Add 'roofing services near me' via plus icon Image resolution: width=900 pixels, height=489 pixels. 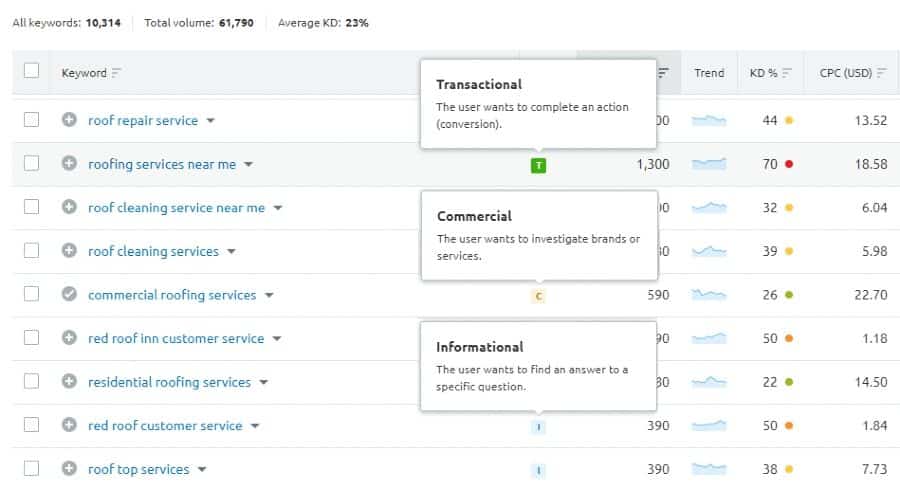tap(69, 164)
